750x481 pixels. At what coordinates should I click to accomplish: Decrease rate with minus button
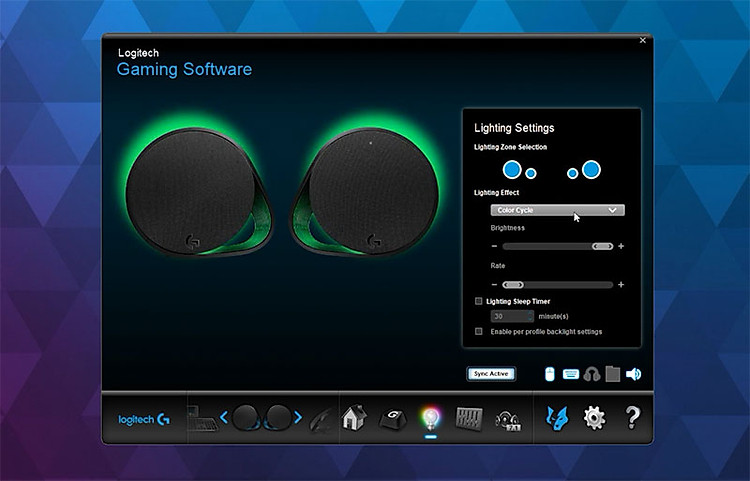tap(494, 285)
